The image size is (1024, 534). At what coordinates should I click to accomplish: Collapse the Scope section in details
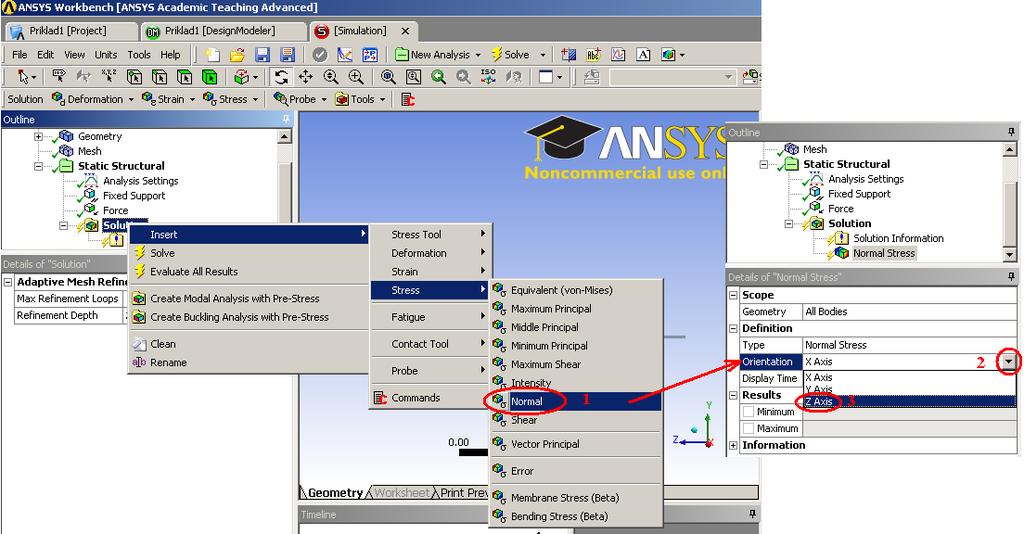click(733, 295)
